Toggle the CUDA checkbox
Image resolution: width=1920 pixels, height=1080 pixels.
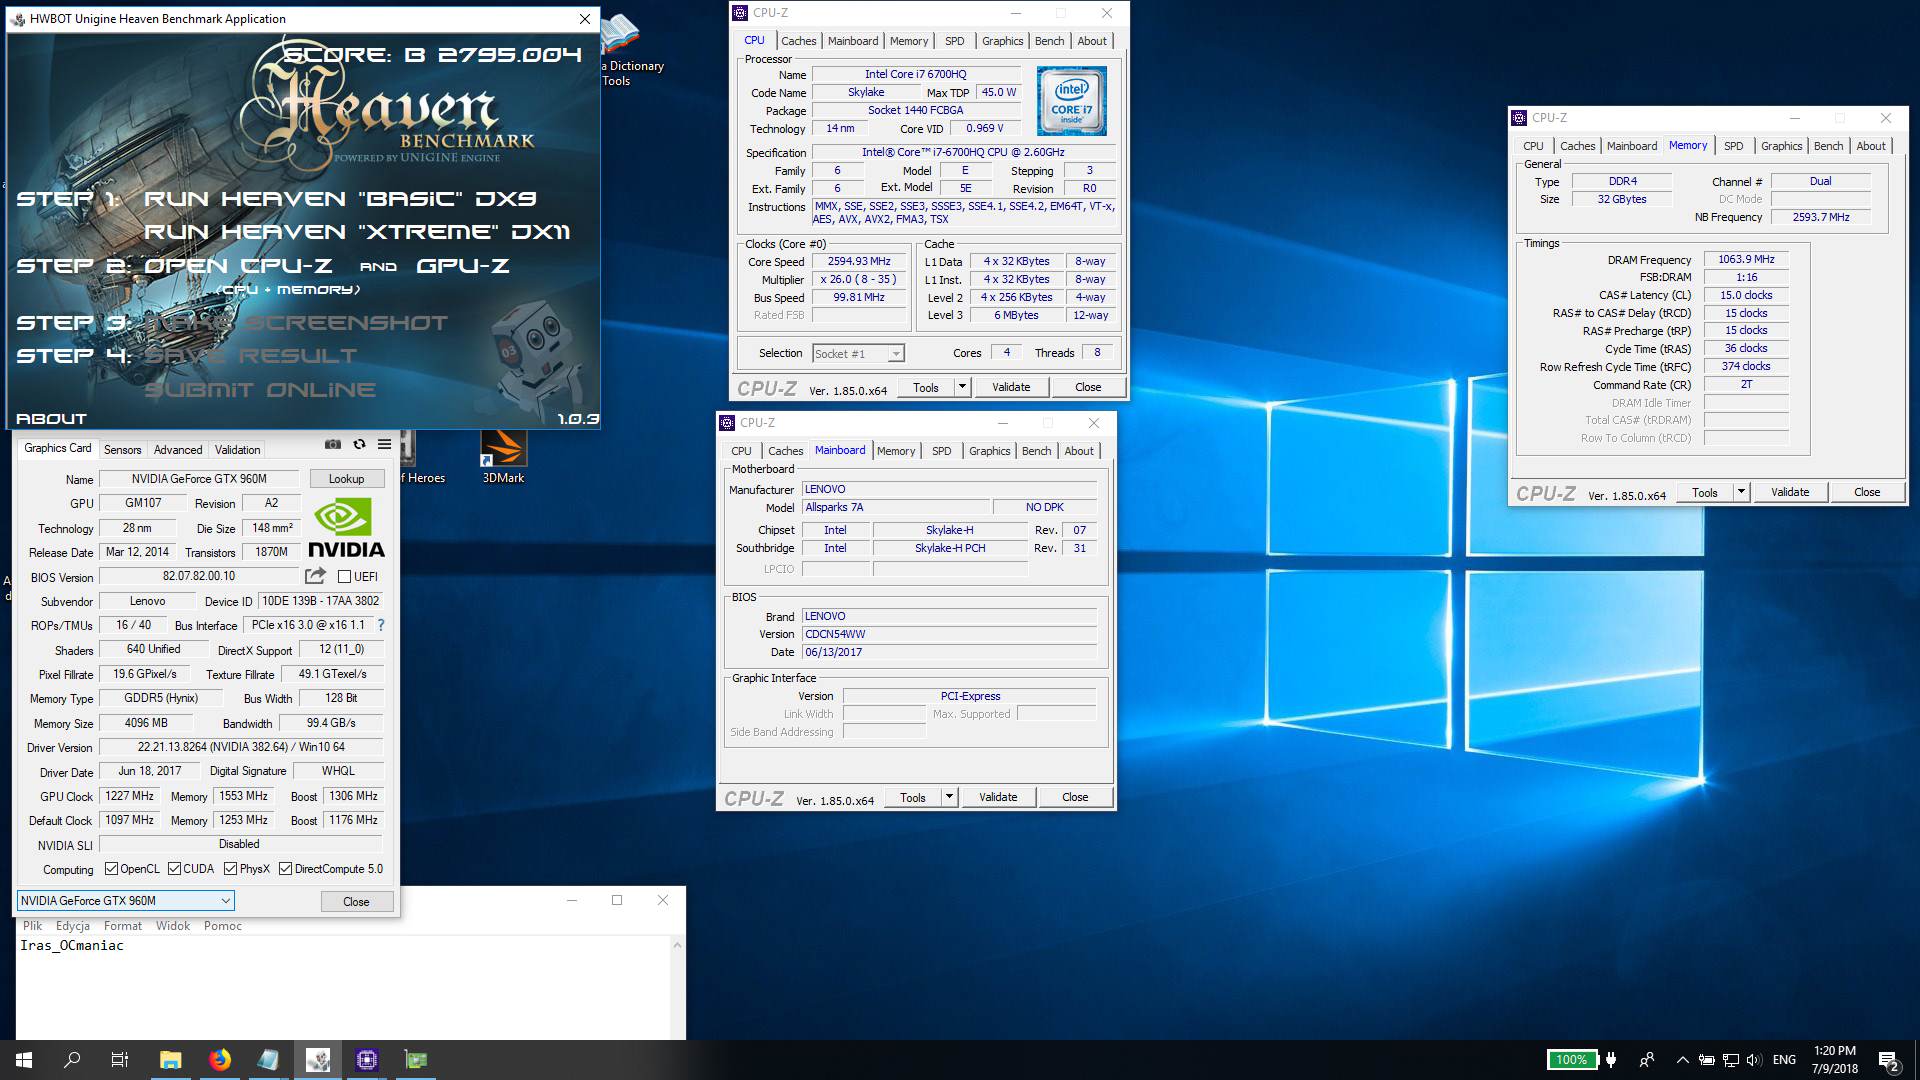click(x=174, y=869)
